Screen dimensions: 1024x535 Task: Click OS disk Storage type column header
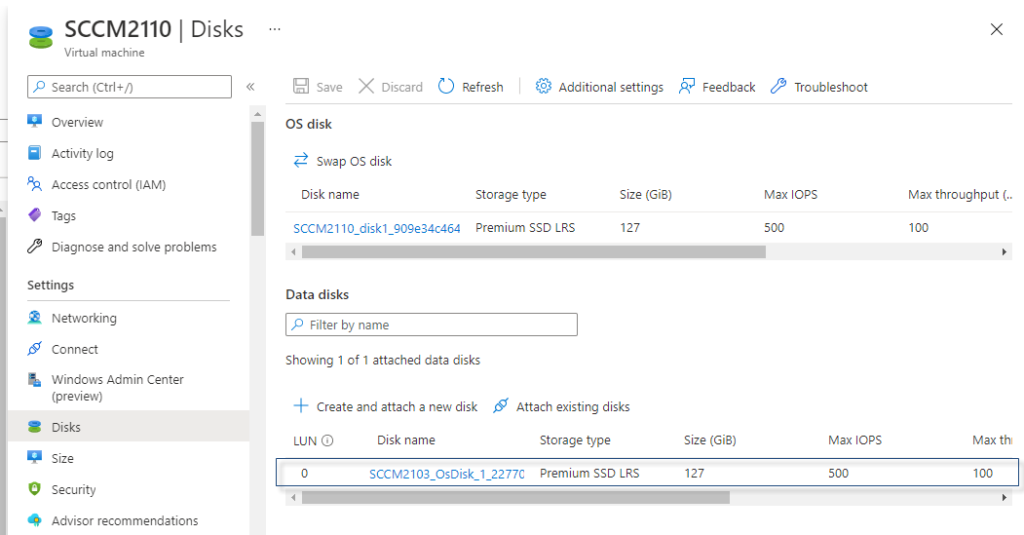pos(511,195)
